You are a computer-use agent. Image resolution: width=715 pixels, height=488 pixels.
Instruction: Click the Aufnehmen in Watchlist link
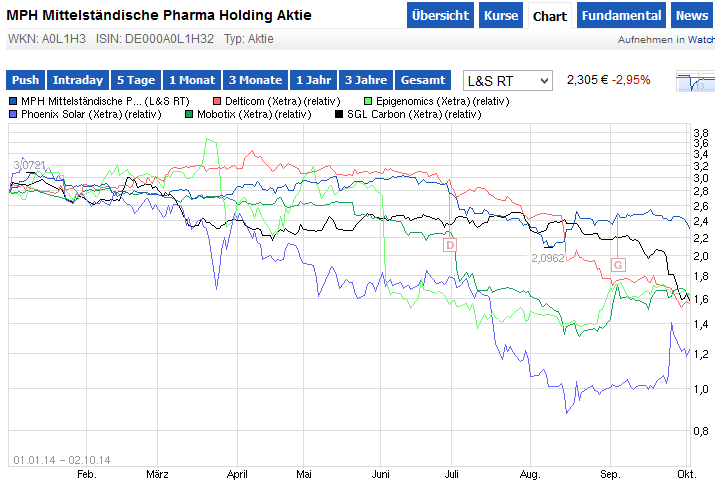tap(666, 40)
